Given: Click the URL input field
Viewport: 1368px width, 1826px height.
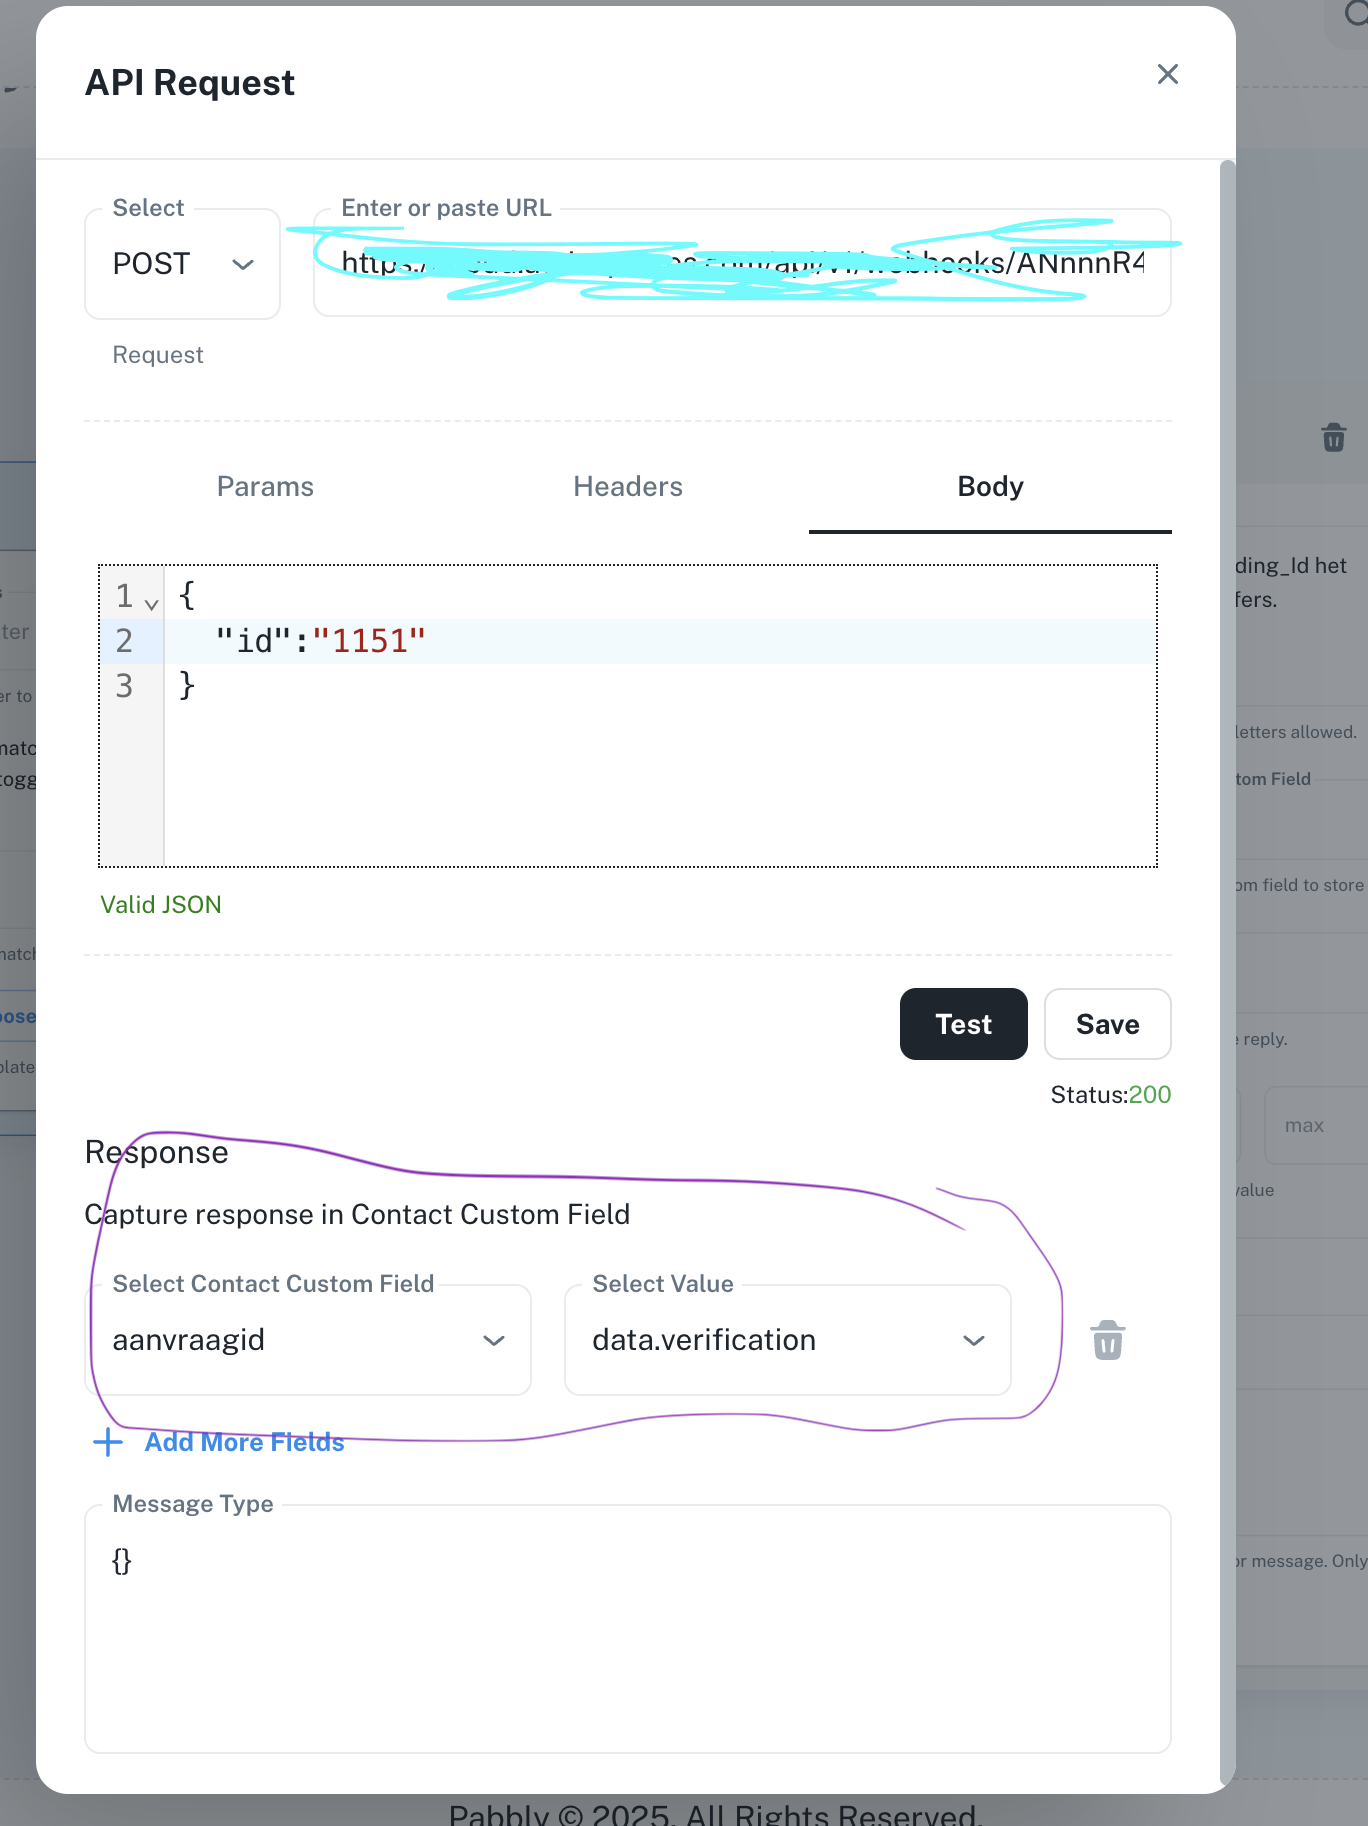Looking at the screenshot, I should point(742,263).
